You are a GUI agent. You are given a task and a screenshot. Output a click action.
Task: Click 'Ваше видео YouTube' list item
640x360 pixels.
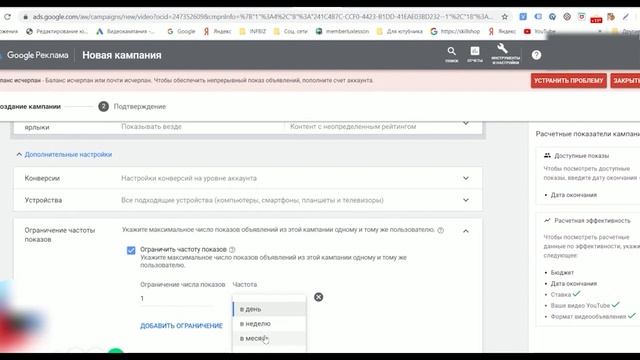tap(580, 306)
